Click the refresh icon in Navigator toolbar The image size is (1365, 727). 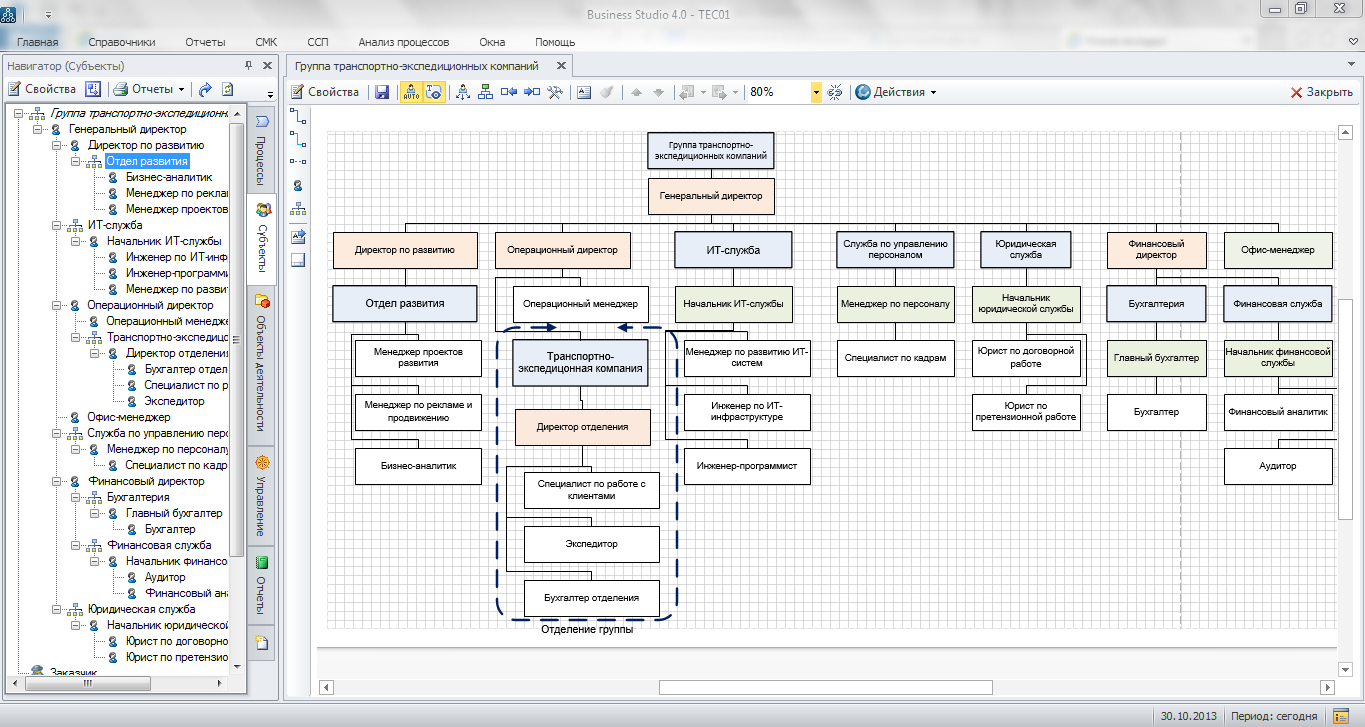227,89
